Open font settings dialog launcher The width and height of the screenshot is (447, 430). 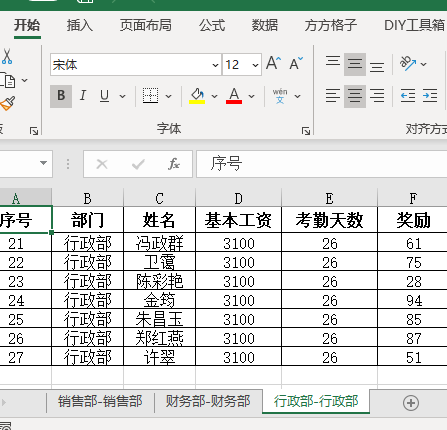point(306,131)
